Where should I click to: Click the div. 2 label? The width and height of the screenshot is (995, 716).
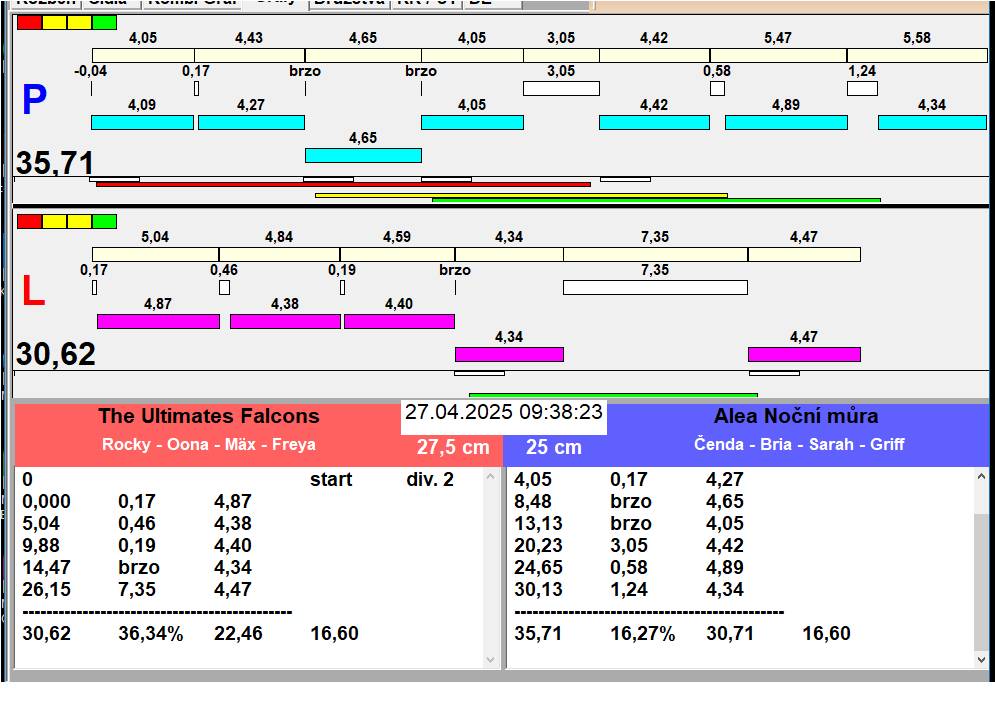click(x=430, y=480)
